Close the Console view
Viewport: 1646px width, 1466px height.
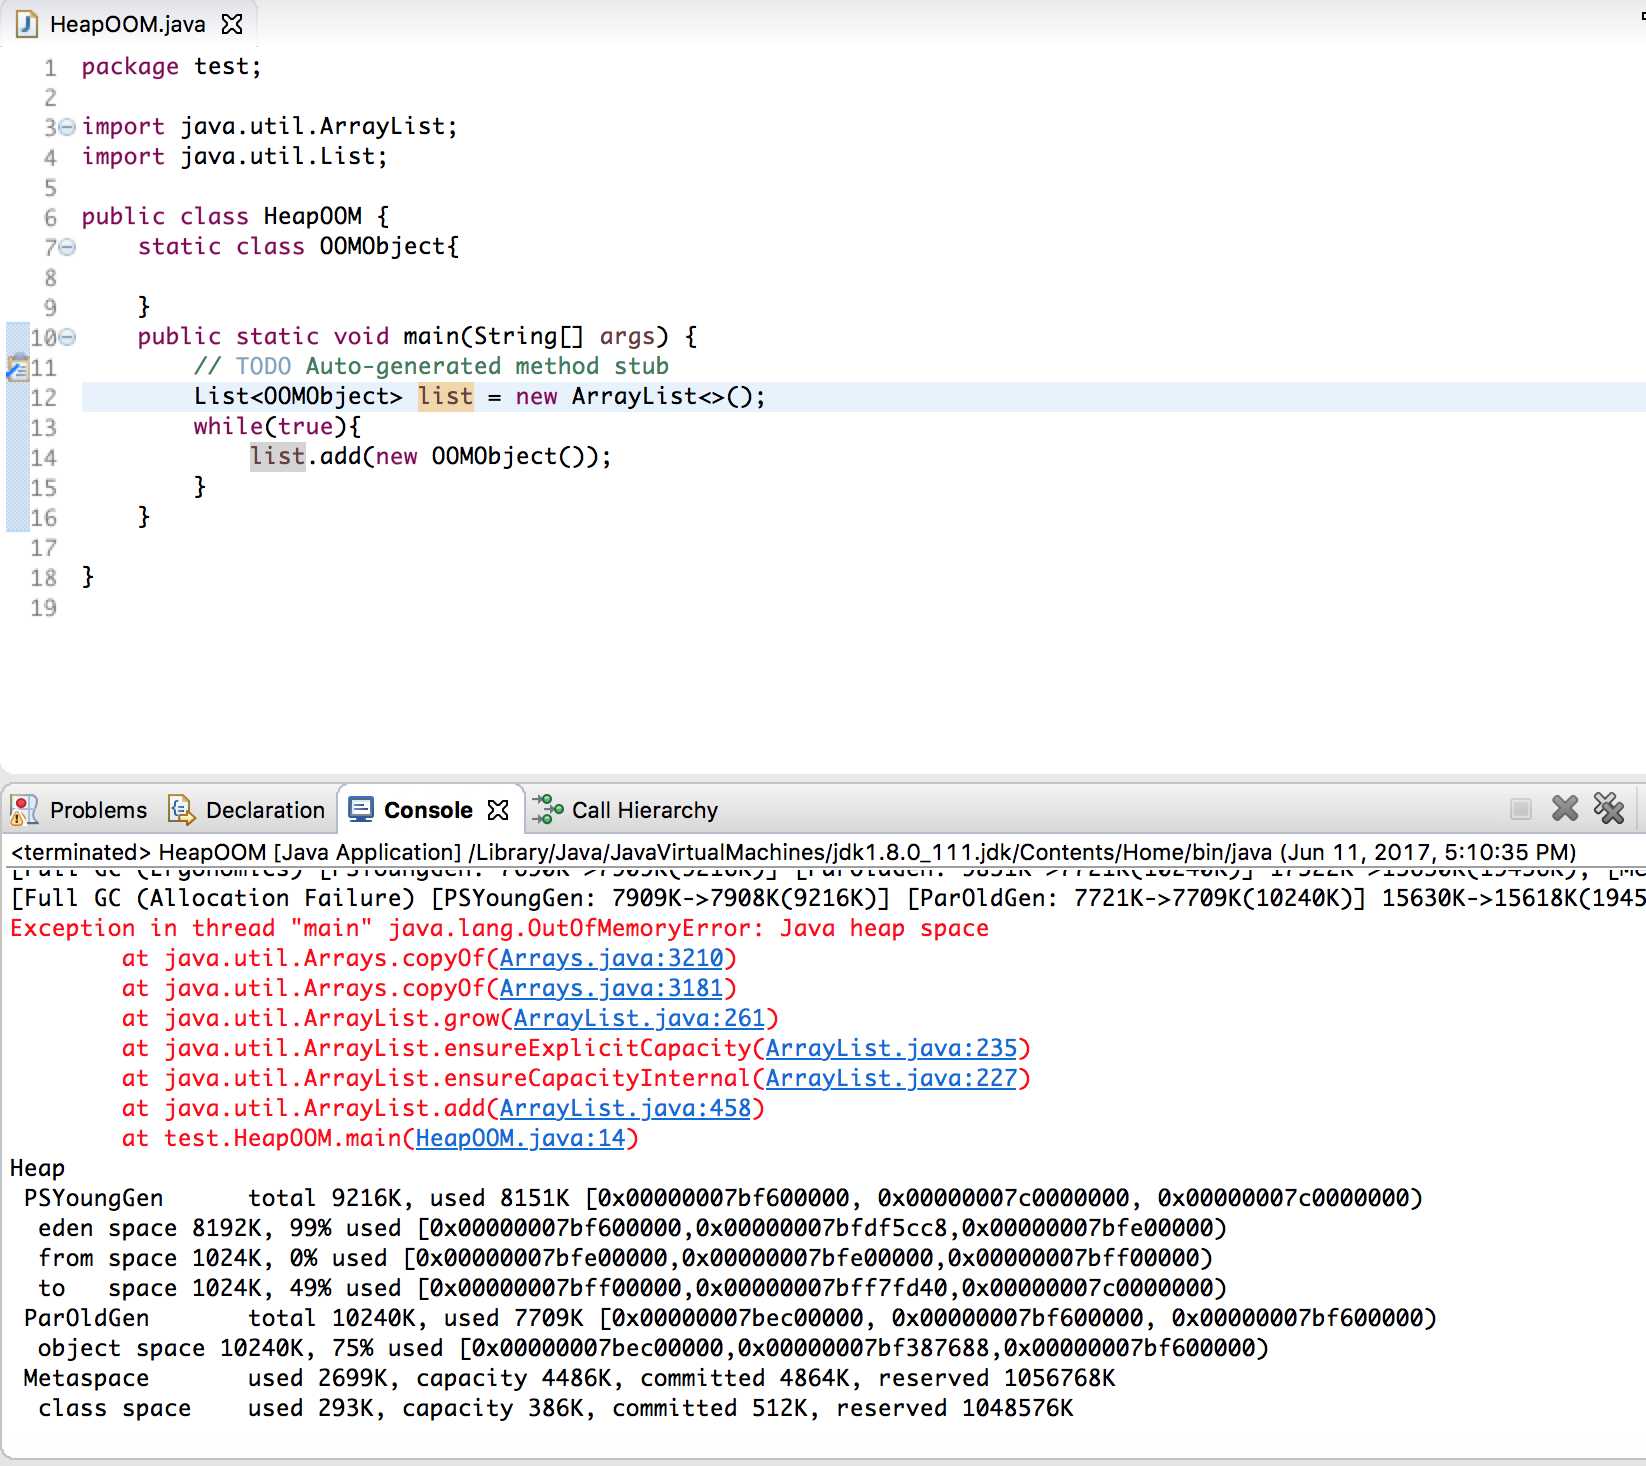click(x=498, y=810)
